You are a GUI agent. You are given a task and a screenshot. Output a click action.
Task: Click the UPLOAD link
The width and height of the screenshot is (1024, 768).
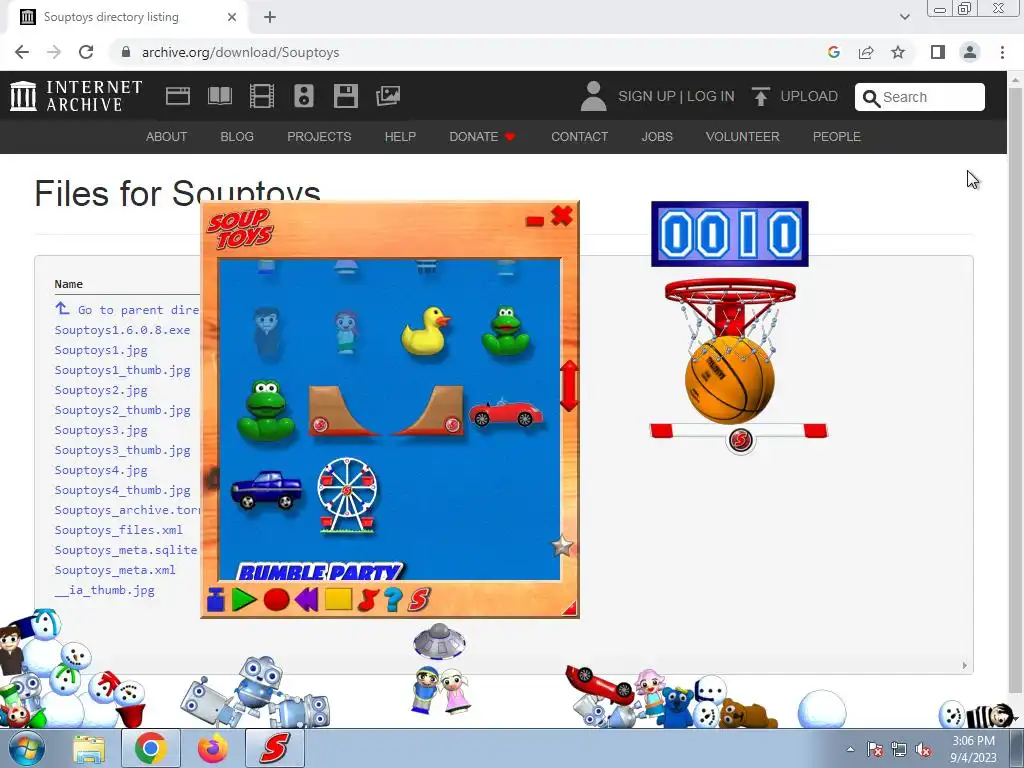[795, 96]
